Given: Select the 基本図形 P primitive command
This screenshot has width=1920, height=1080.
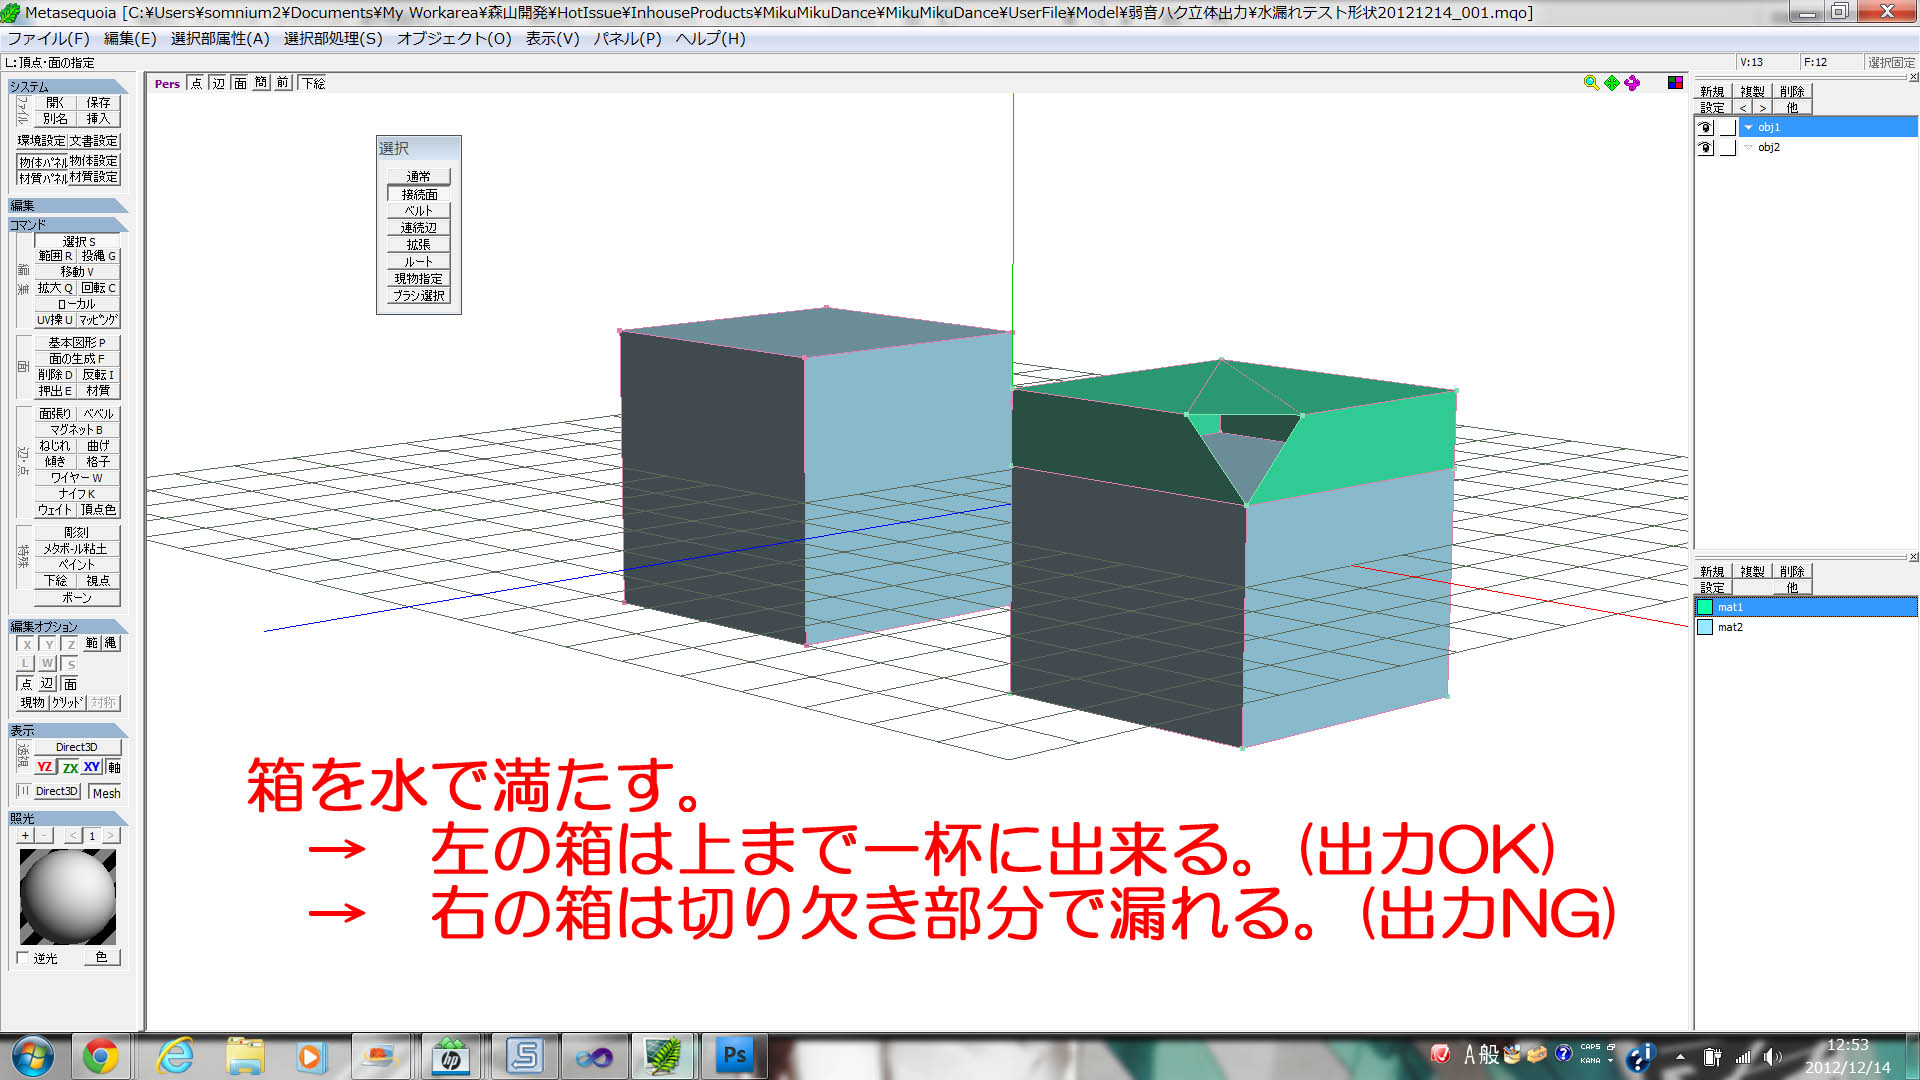Looking at the screenshot, I should pos(76,342).
